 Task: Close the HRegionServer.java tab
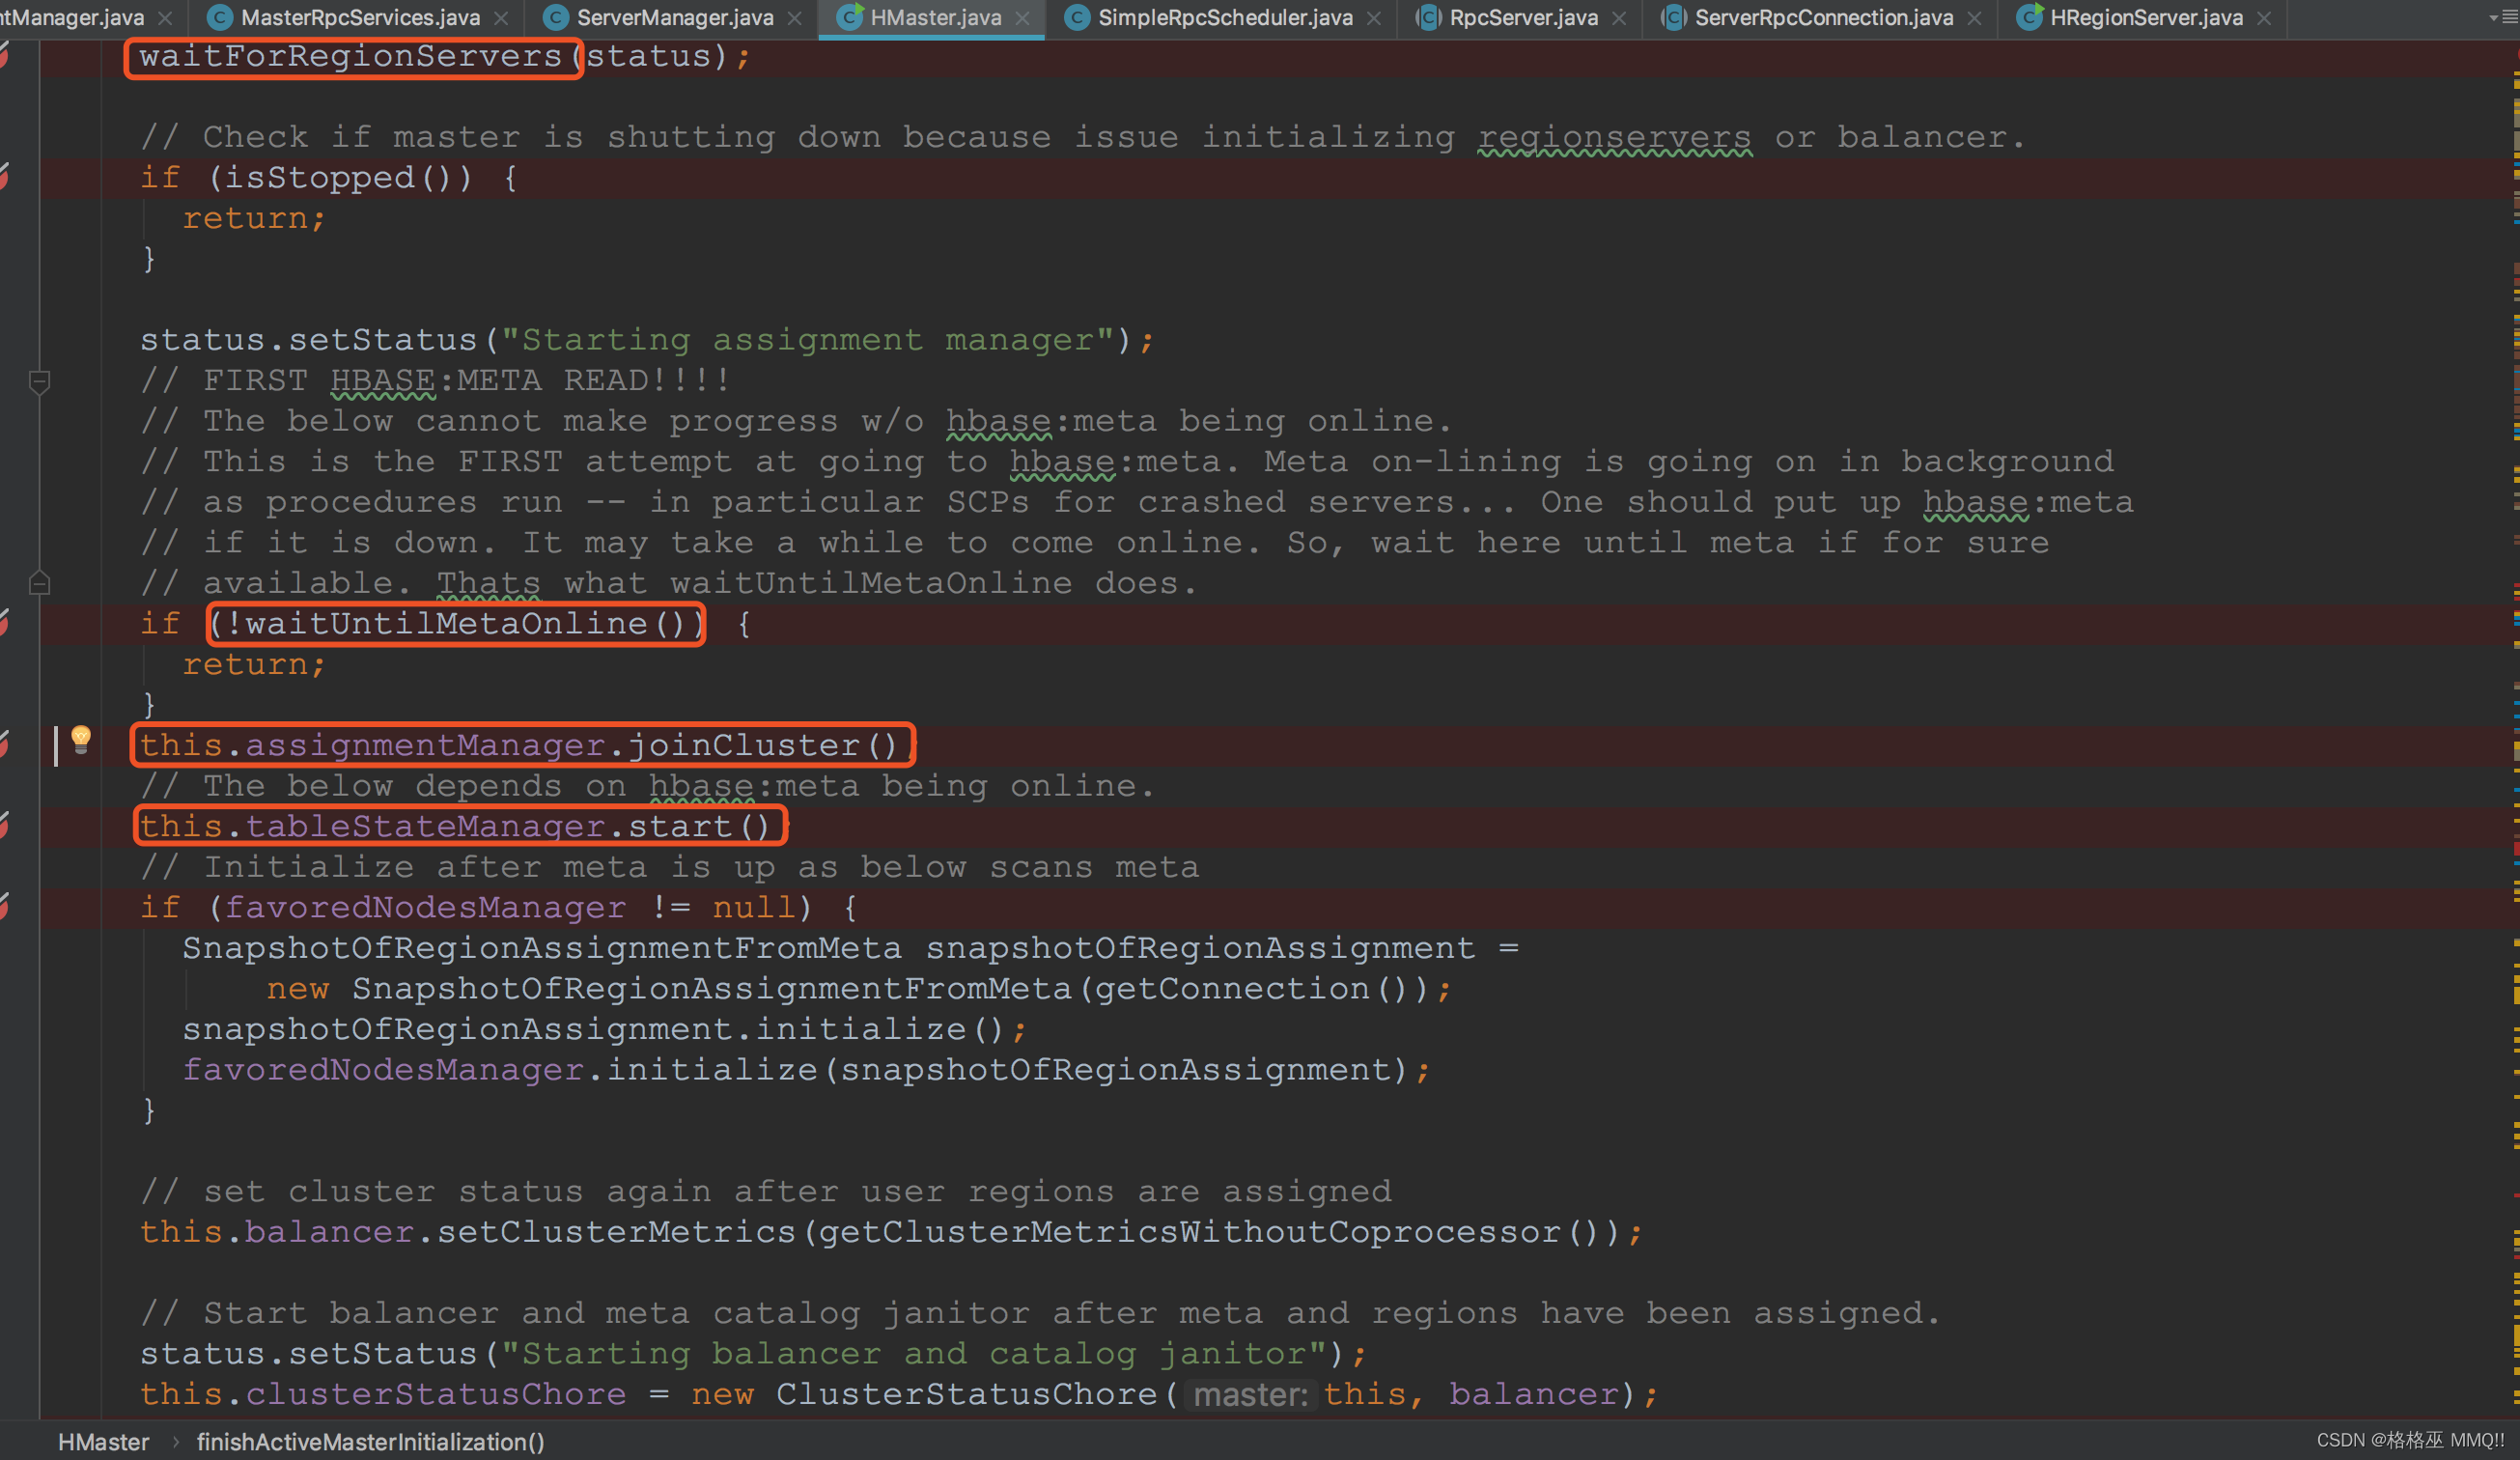point(2265,18)
